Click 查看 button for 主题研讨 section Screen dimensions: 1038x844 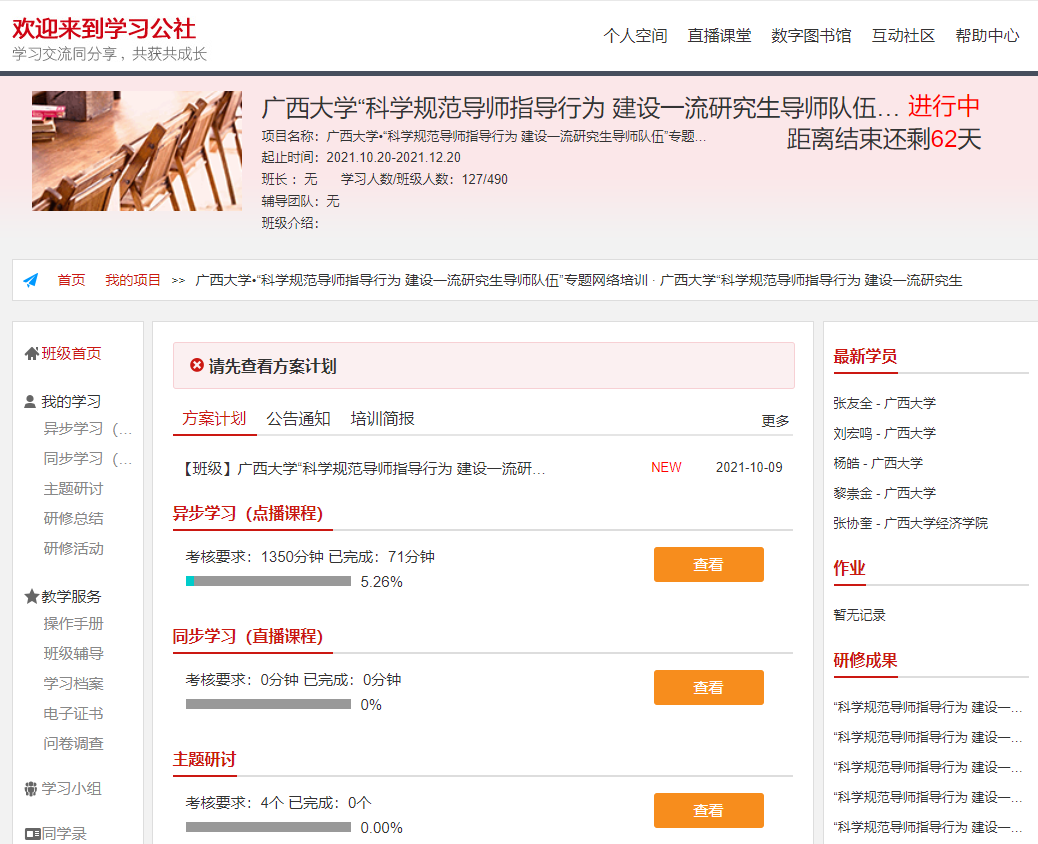point(708,811)
